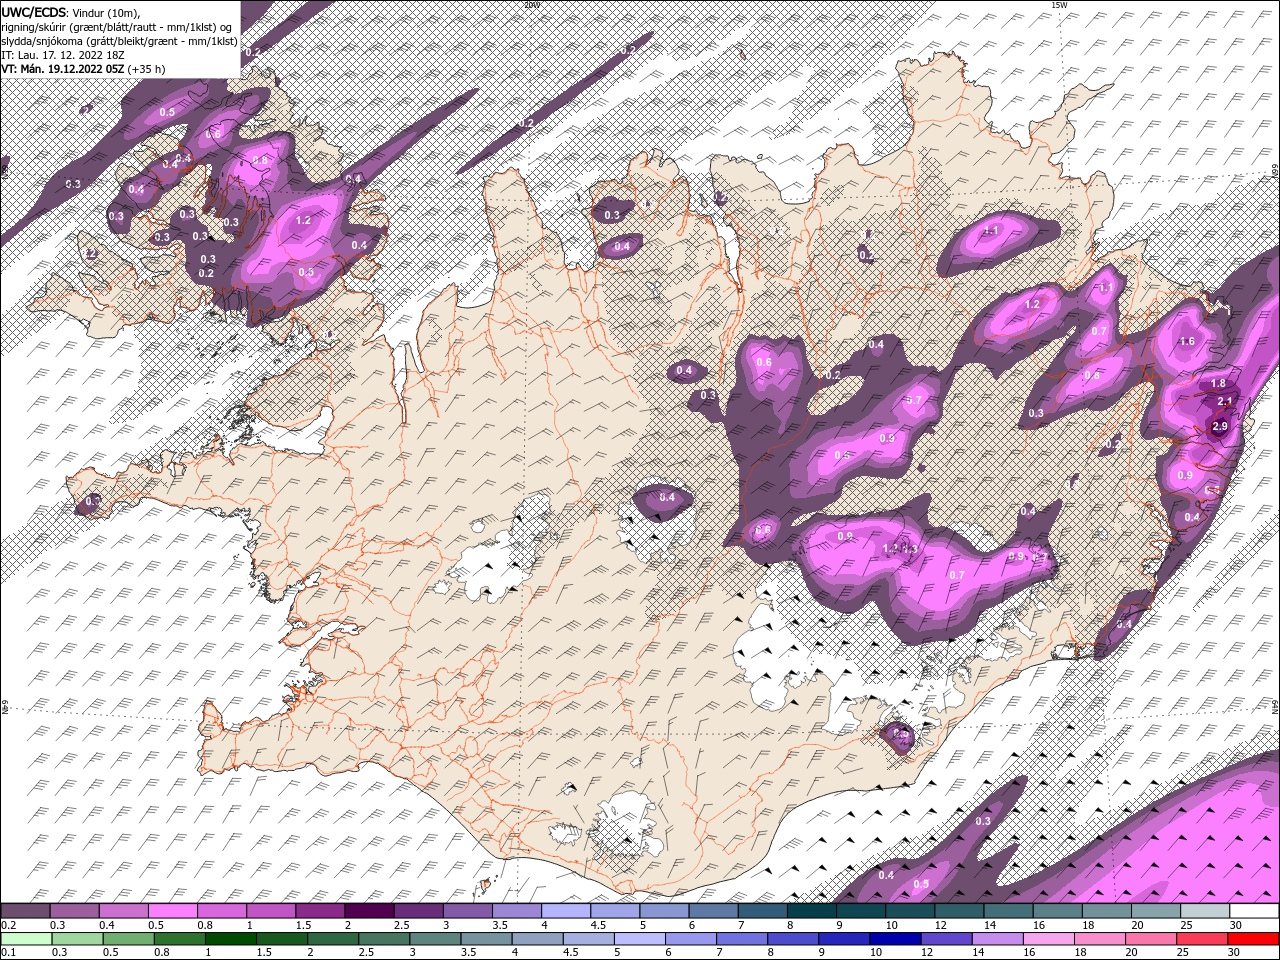Click the darkest purple swatch labeled 2 in snow scale
The width and height of the screenshot is (1280, 960).
[369, 911]
